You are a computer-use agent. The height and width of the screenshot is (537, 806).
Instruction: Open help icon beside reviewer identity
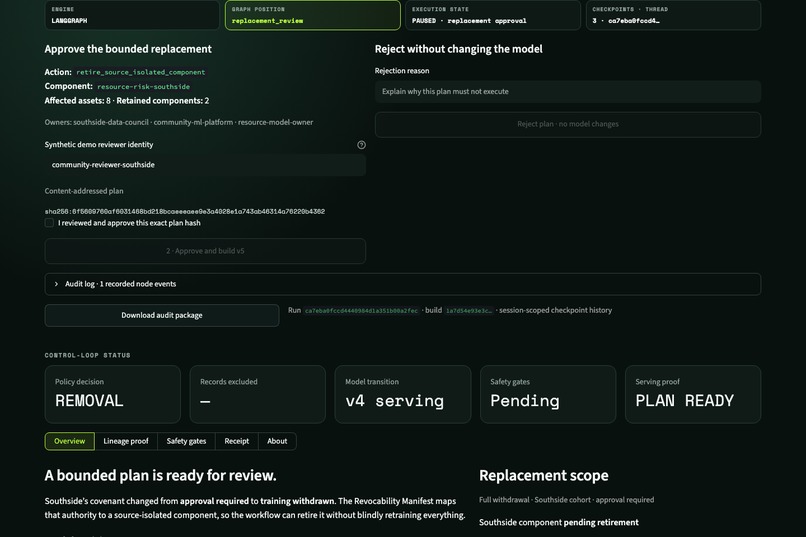[361, 145]
